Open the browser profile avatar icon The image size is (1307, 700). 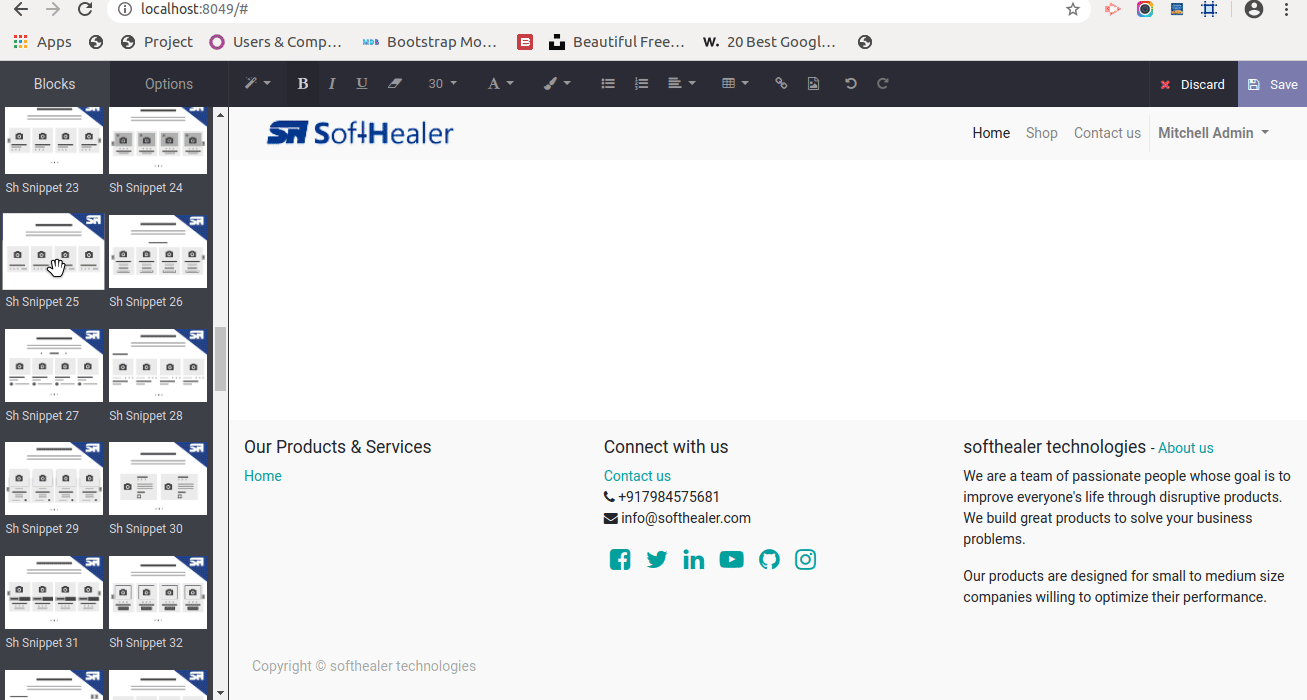[x=1253, y=9]
